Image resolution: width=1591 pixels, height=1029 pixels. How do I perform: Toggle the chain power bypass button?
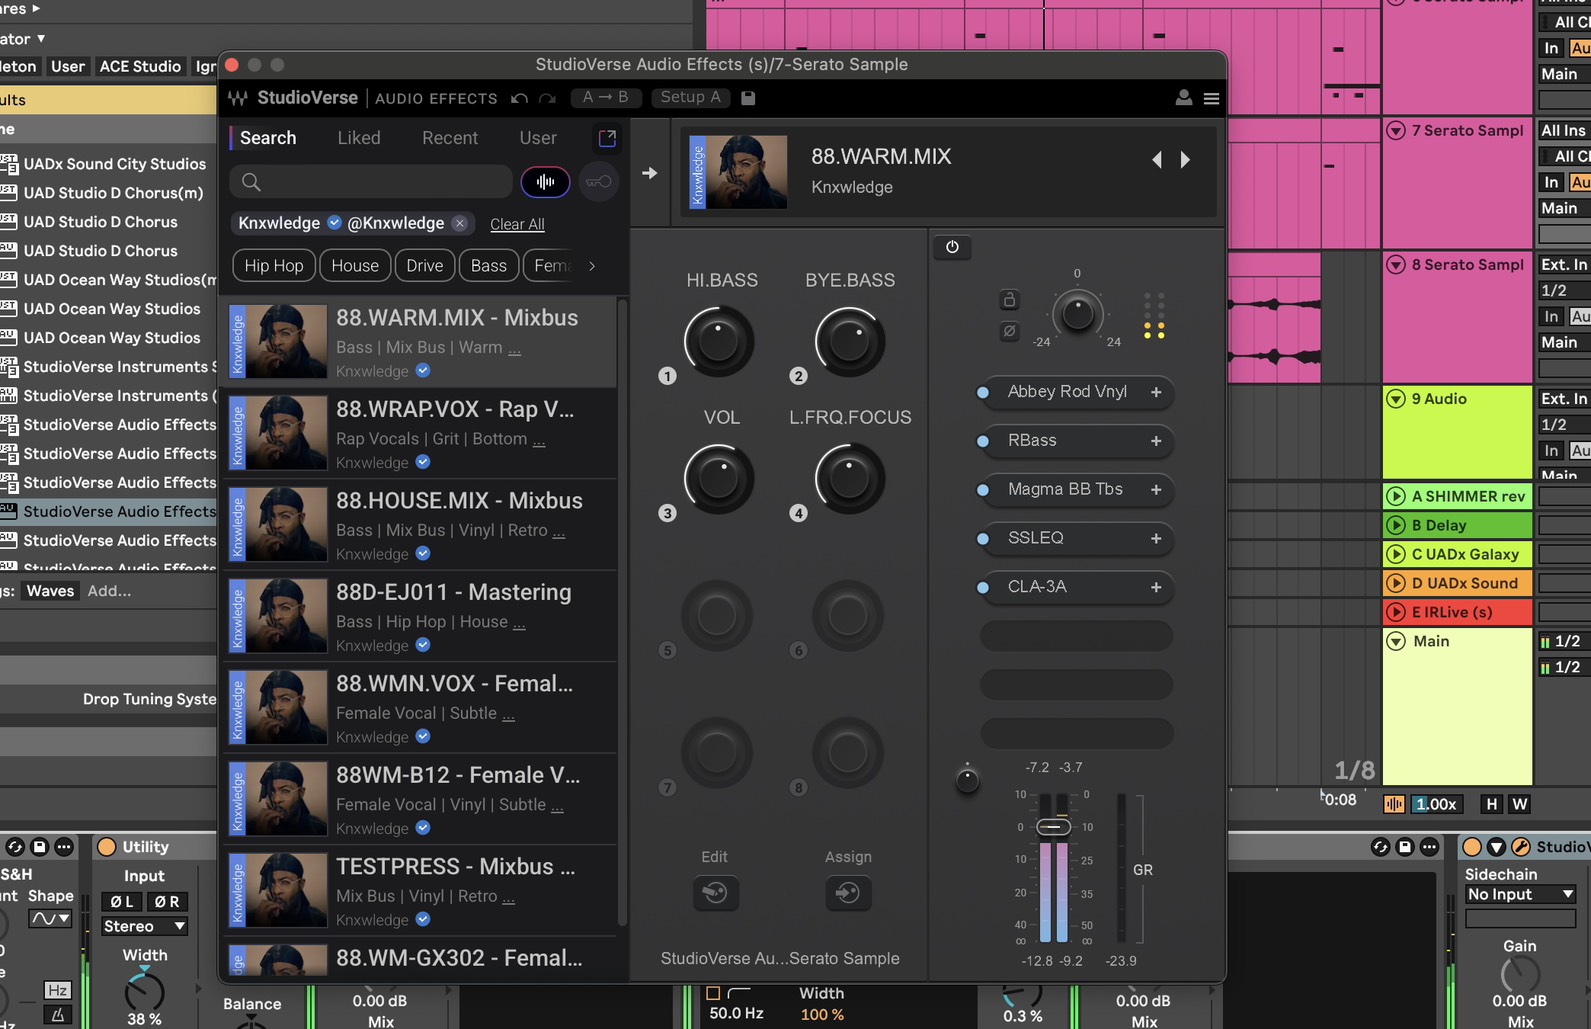[952, 247]
